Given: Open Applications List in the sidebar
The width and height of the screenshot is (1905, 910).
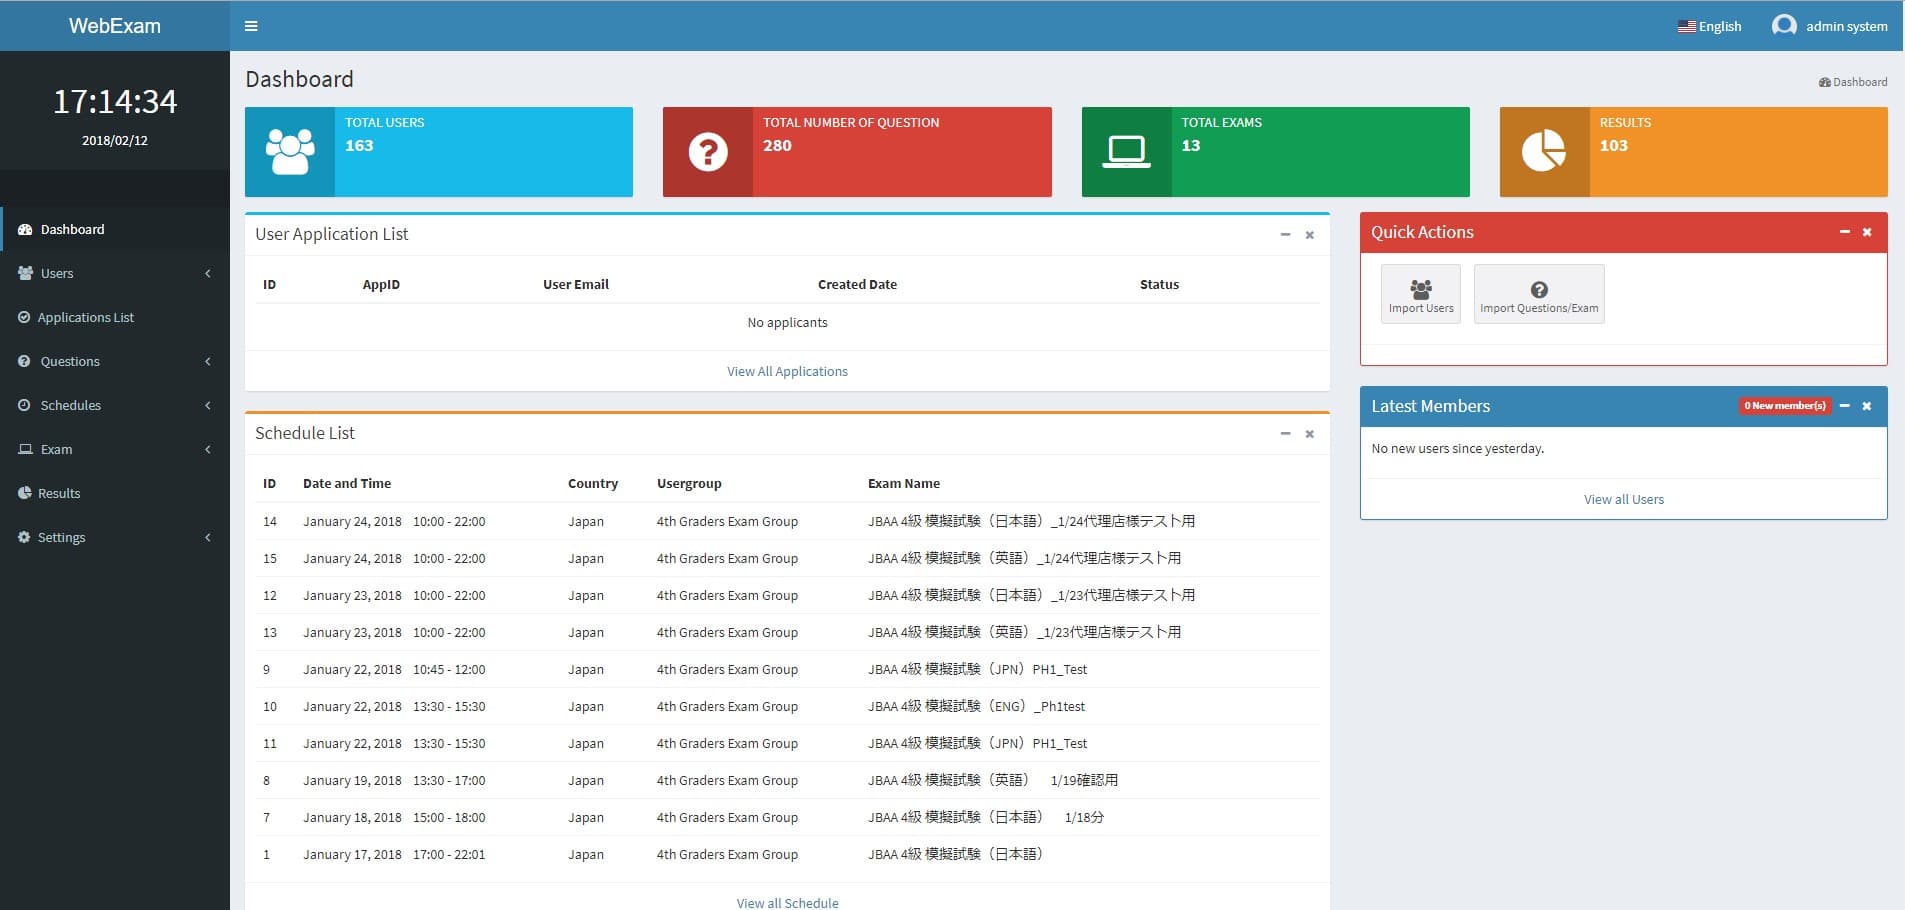Looking at the screenshot, I should pyautogui.click(x=115, y=317).
